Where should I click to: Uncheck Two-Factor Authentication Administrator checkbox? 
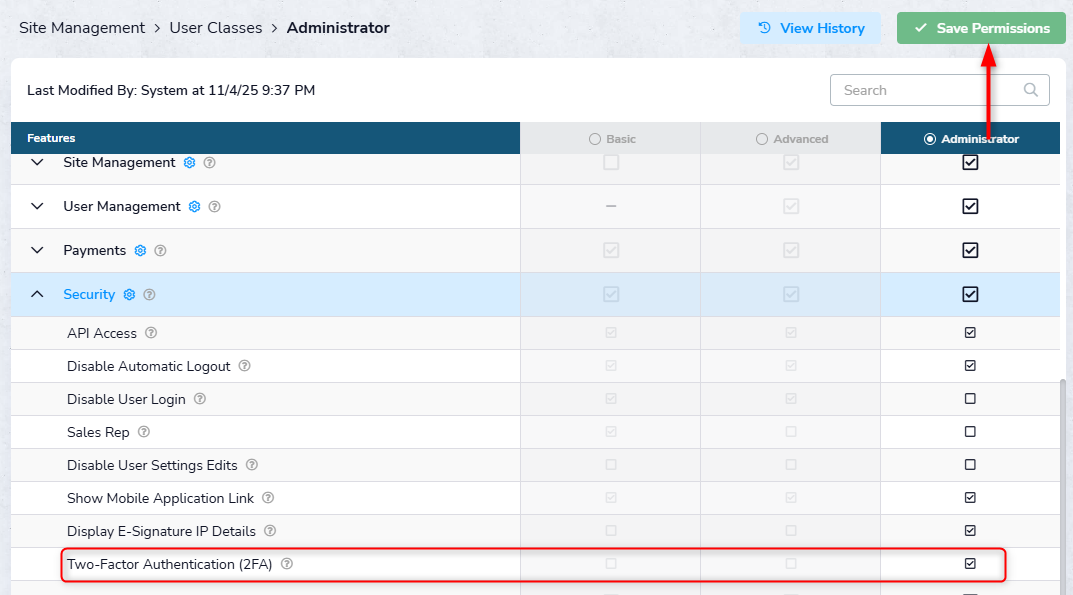click(x=970, y=564)
